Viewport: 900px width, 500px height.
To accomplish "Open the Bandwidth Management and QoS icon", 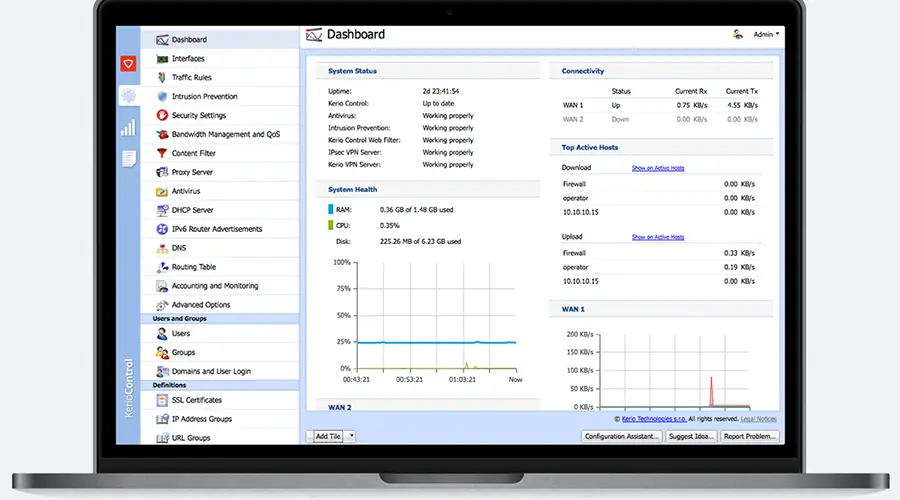I will click(162, 134).
